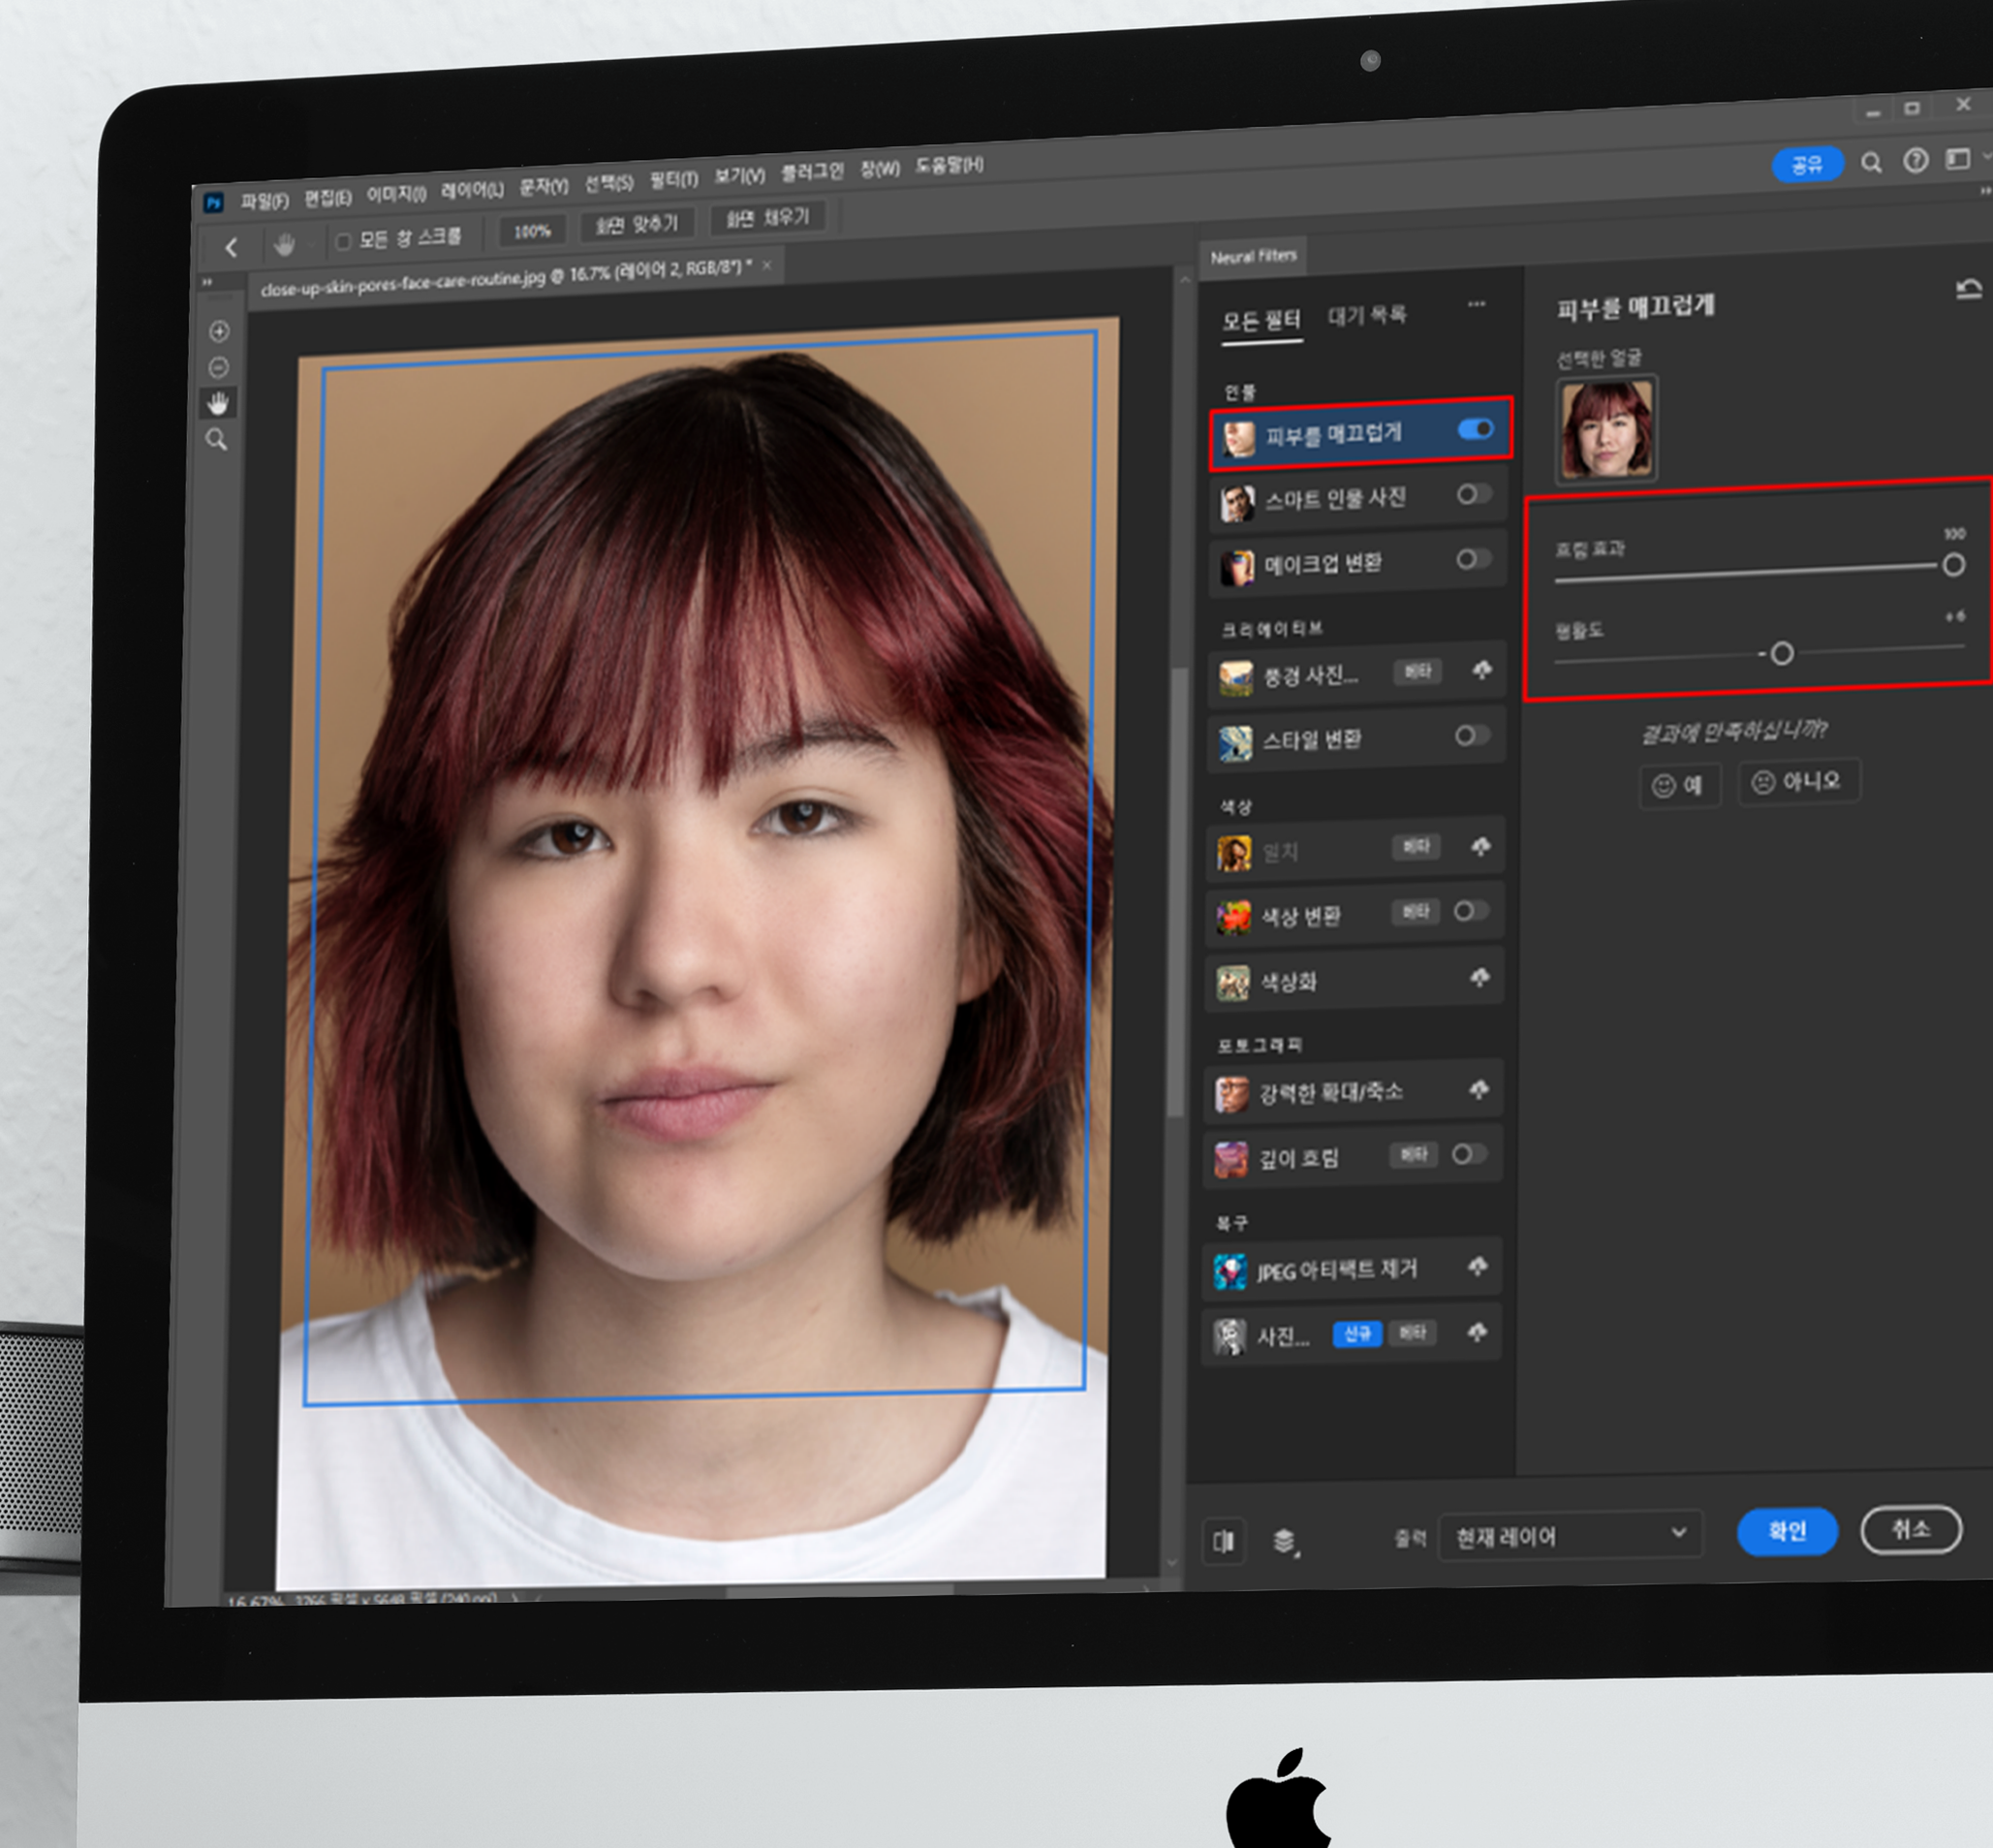
Task: Select the Hand tool in left toolbar
Action: pos(217,403)
